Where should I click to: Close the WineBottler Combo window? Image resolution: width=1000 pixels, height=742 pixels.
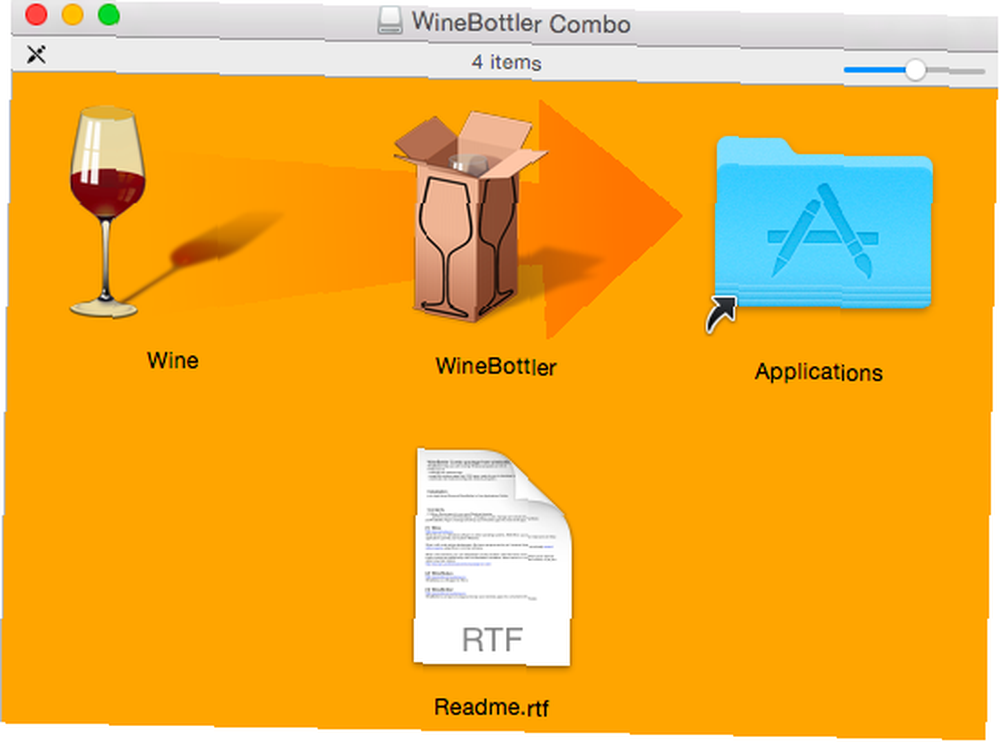(36, 14)
